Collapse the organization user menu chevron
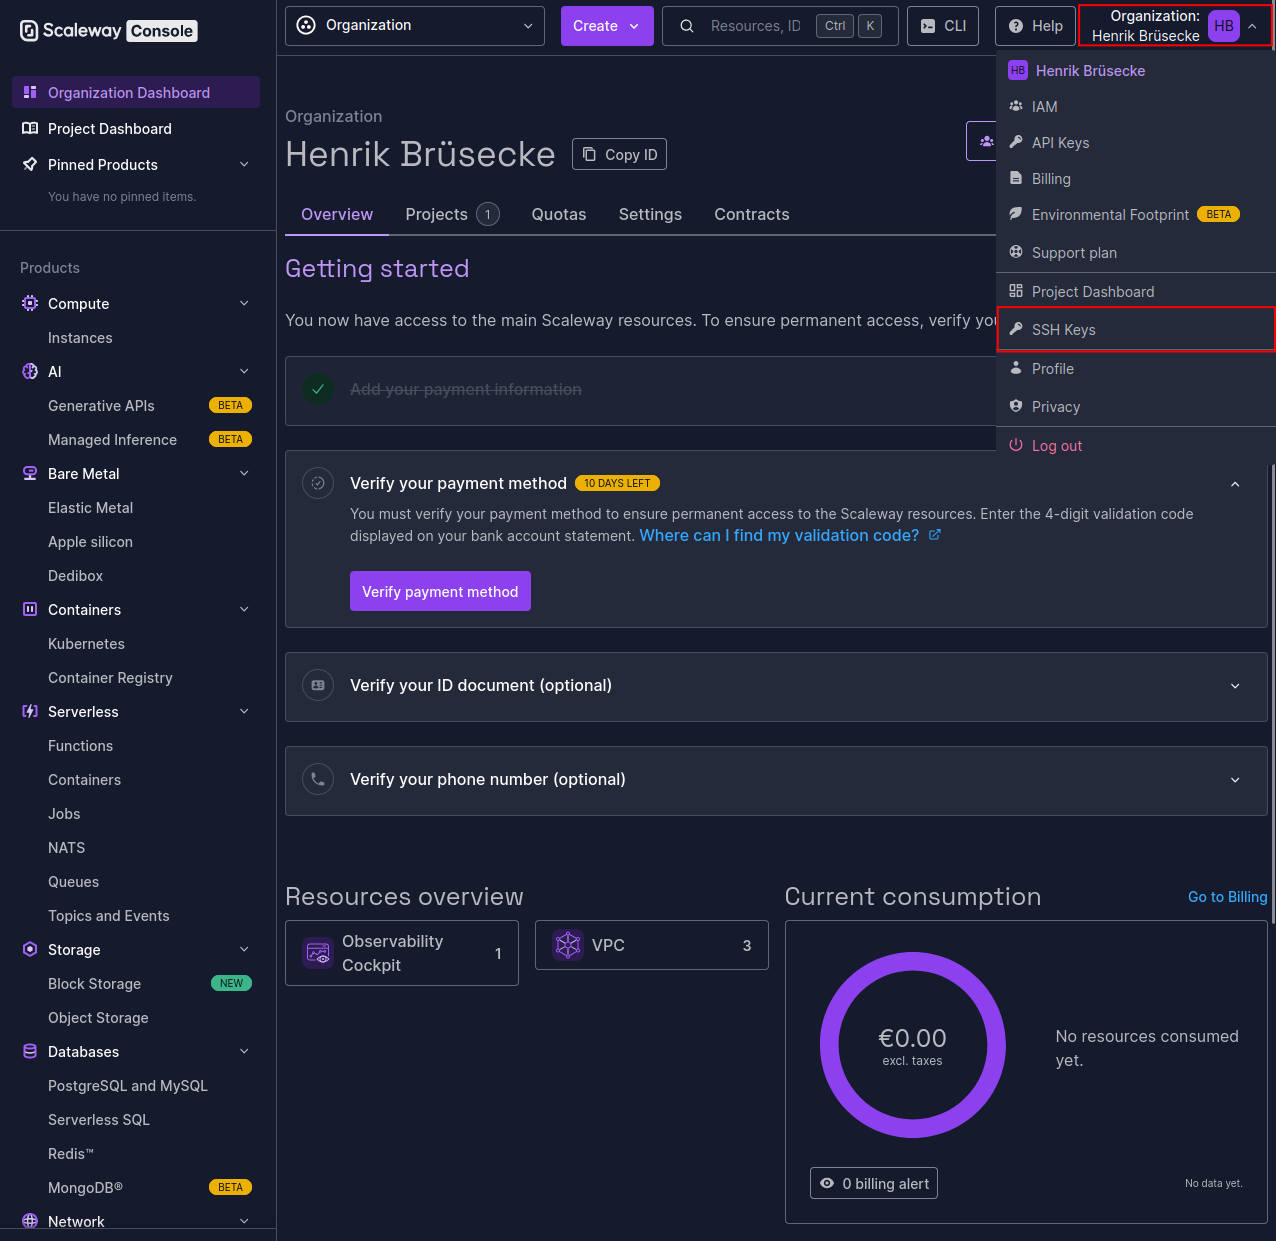Viewport: 1276px width, 1241px height. coord(1252,26)
